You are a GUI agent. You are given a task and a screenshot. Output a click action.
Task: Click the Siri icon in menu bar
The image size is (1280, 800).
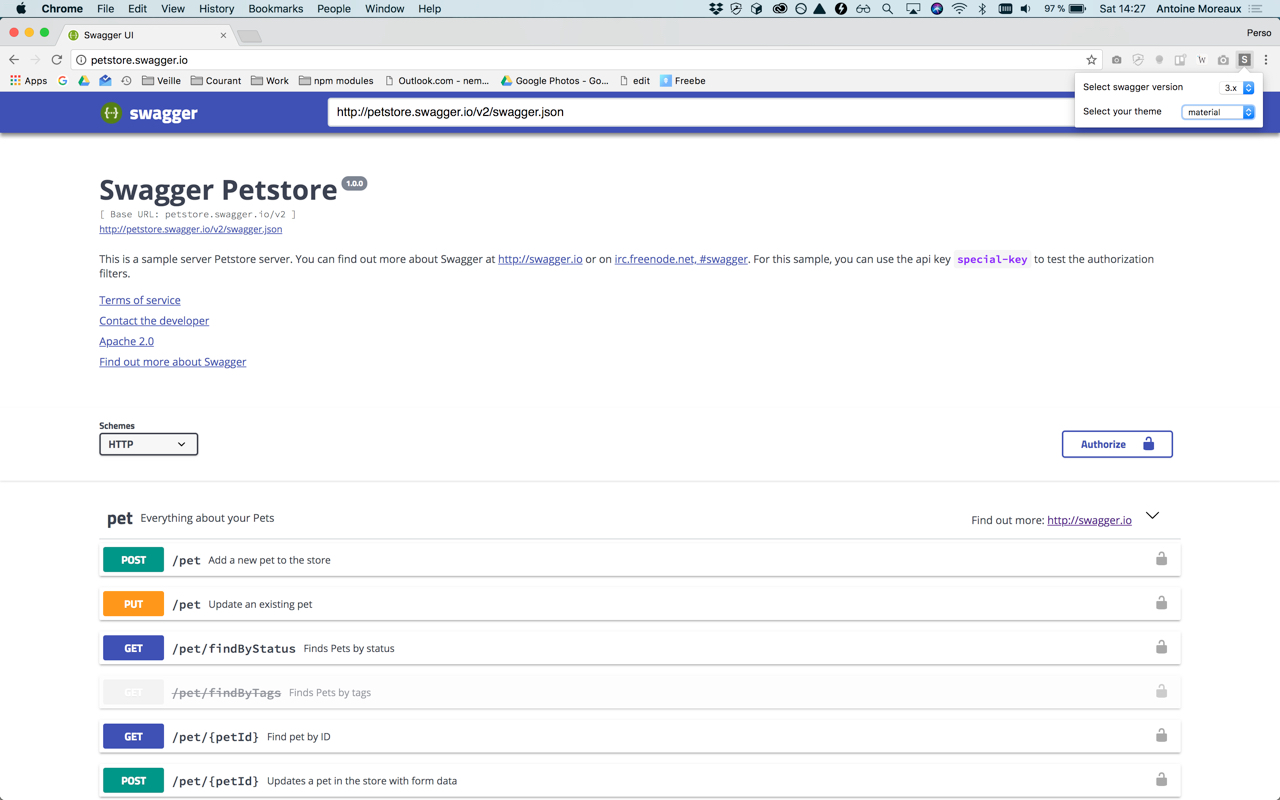(937, 9)
